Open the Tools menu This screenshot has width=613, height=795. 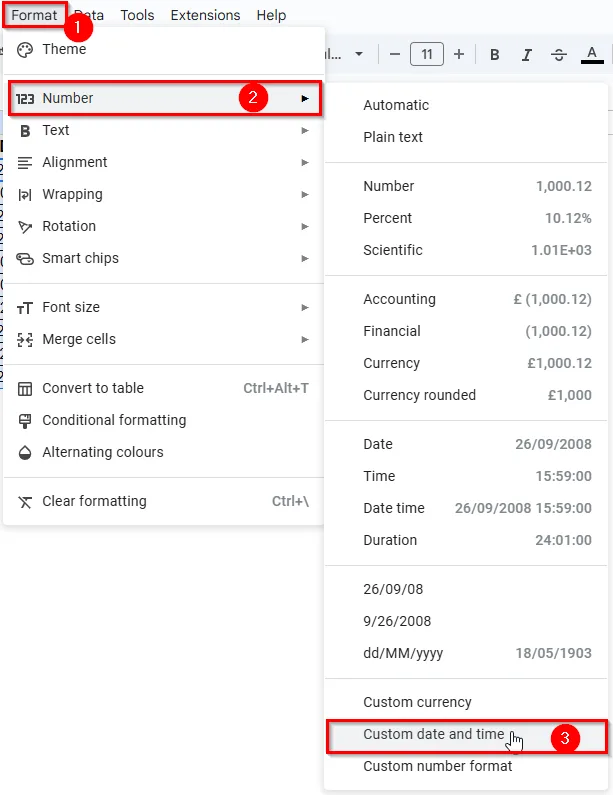click(x=137, y=15)
